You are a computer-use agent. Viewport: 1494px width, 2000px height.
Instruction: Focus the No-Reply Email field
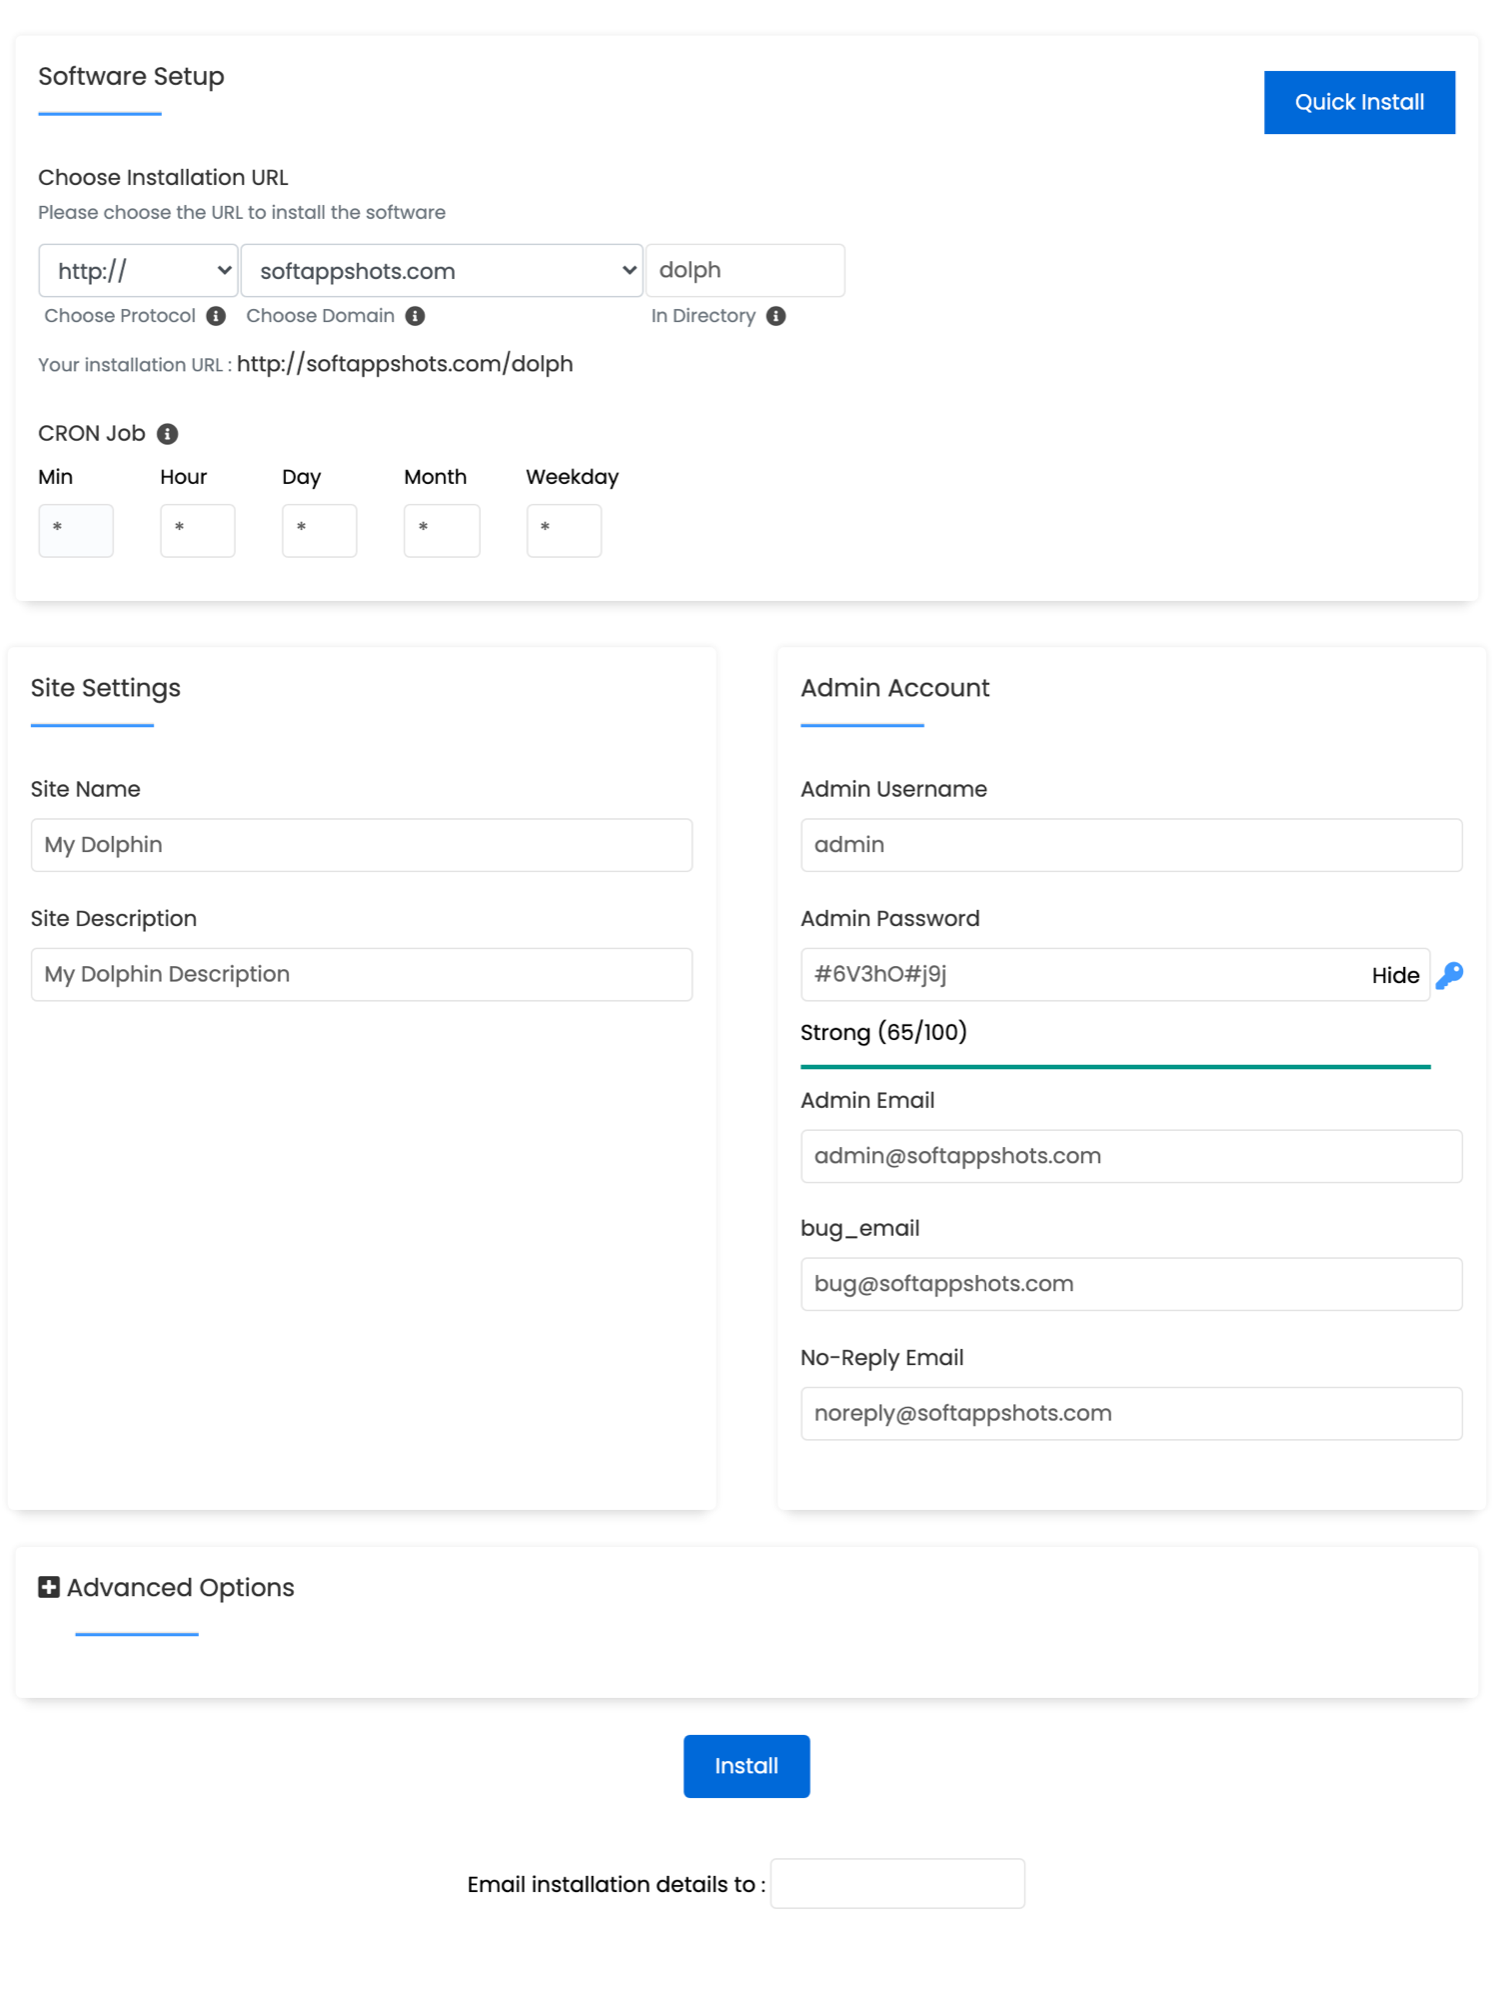1131,1413
